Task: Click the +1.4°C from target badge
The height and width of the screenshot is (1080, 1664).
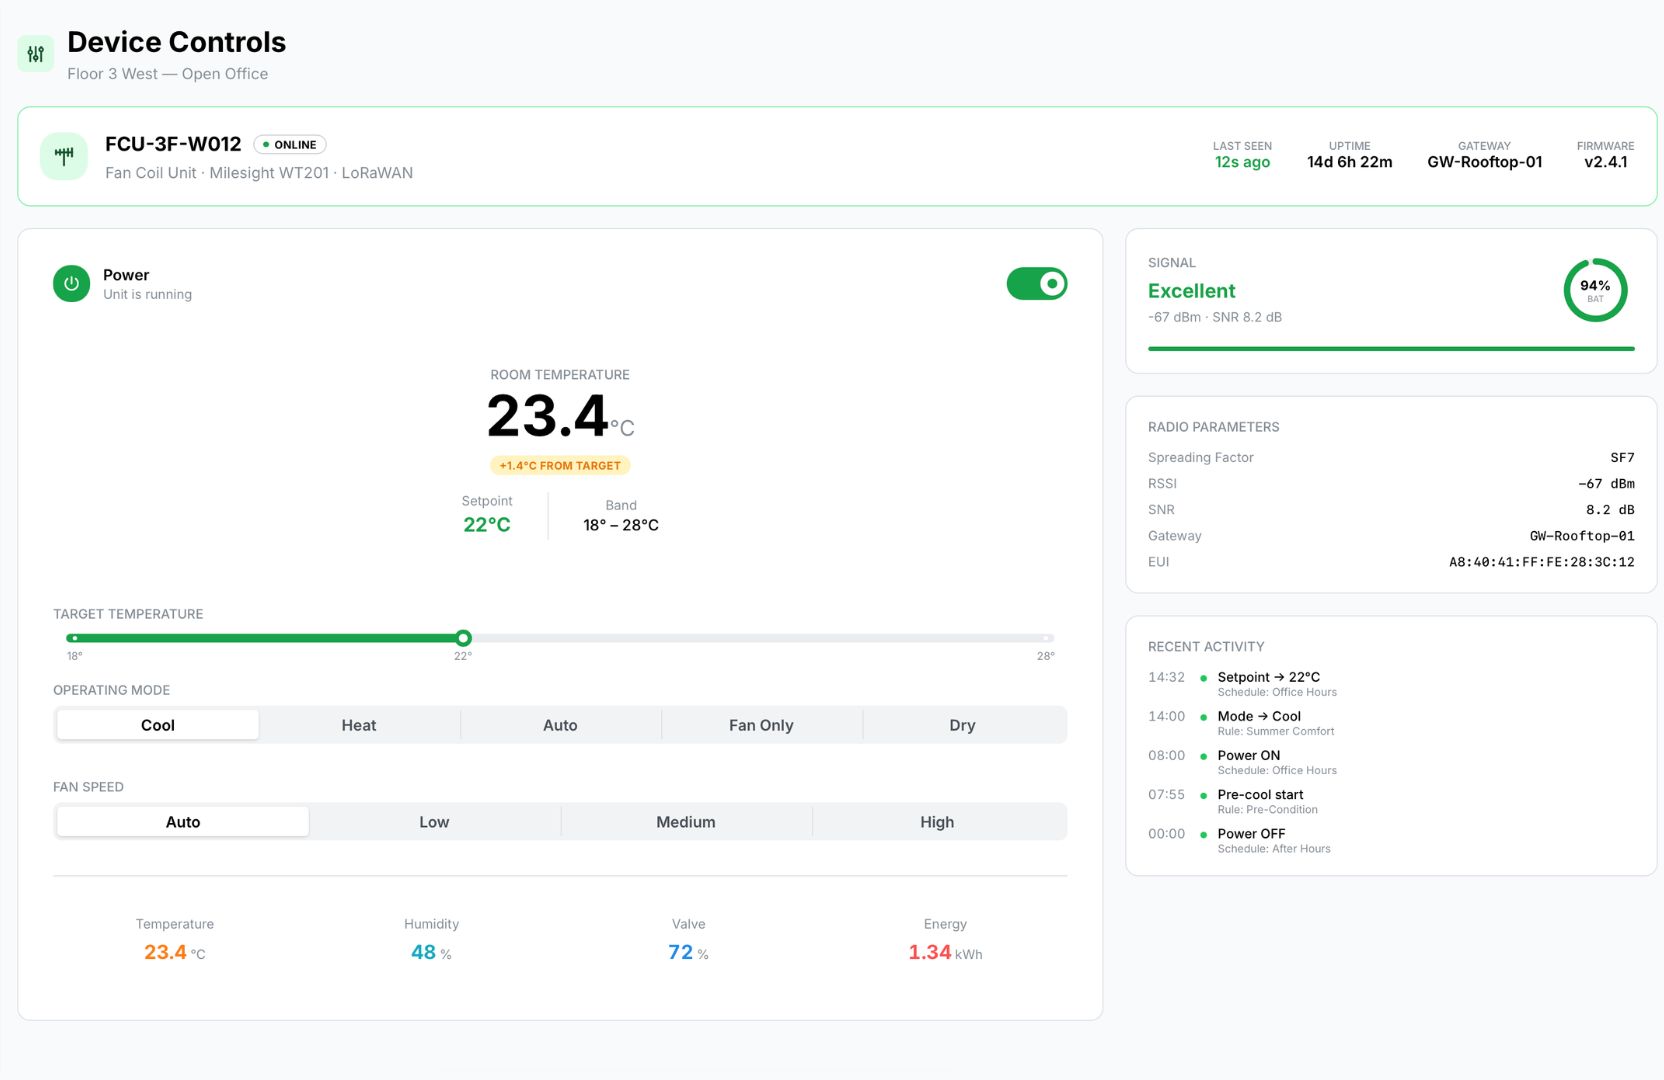Action: 560,466
